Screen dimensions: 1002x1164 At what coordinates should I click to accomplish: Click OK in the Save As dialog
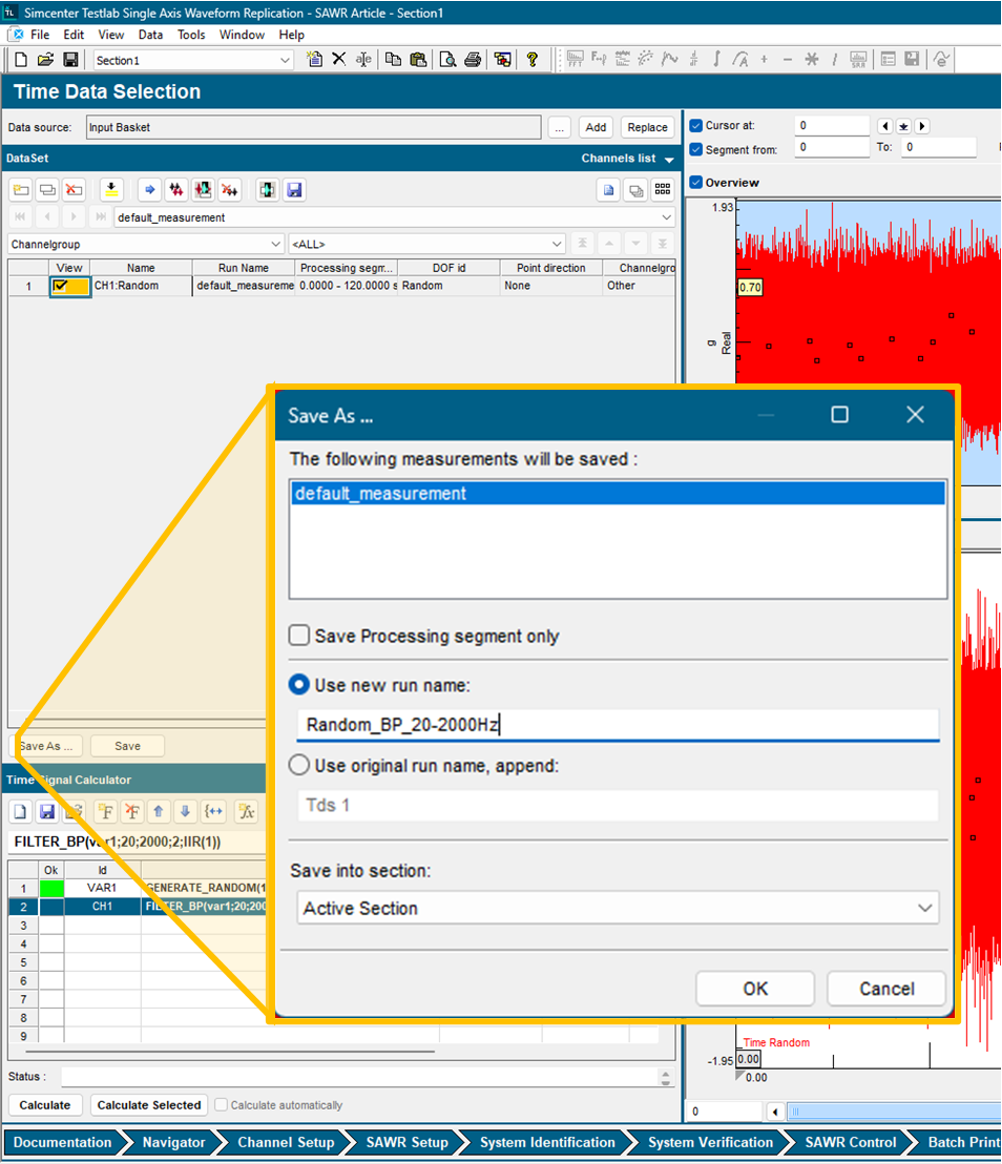[755, 988]
